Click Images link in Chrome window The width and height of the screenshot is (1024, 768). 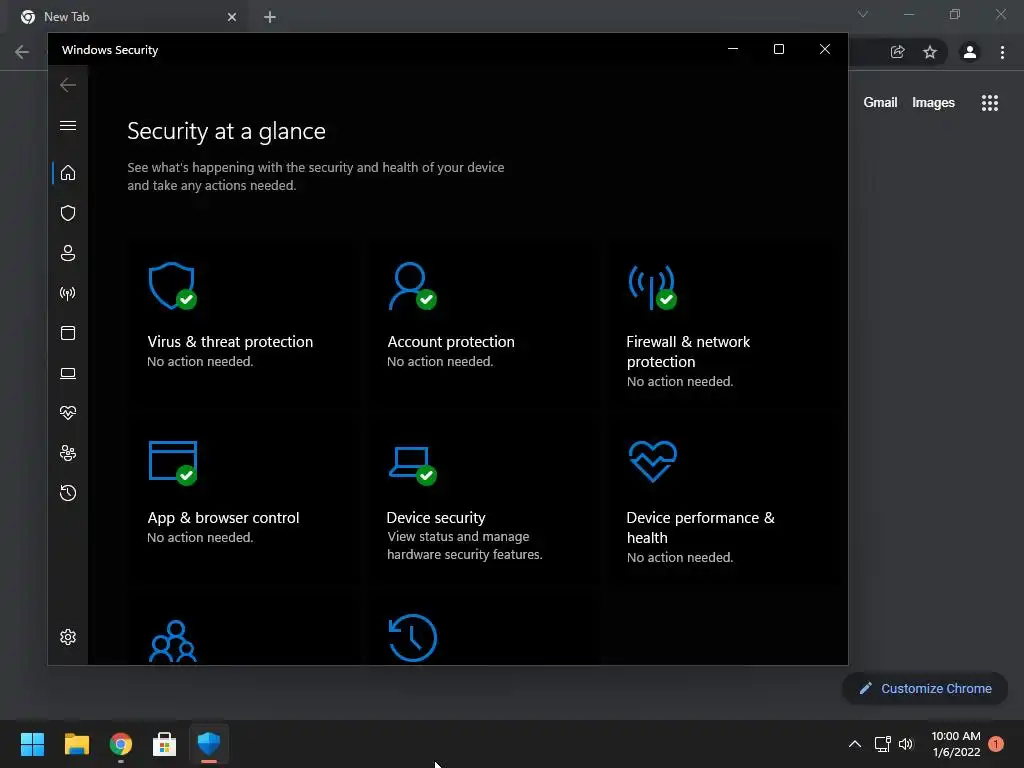pos(933,103)
